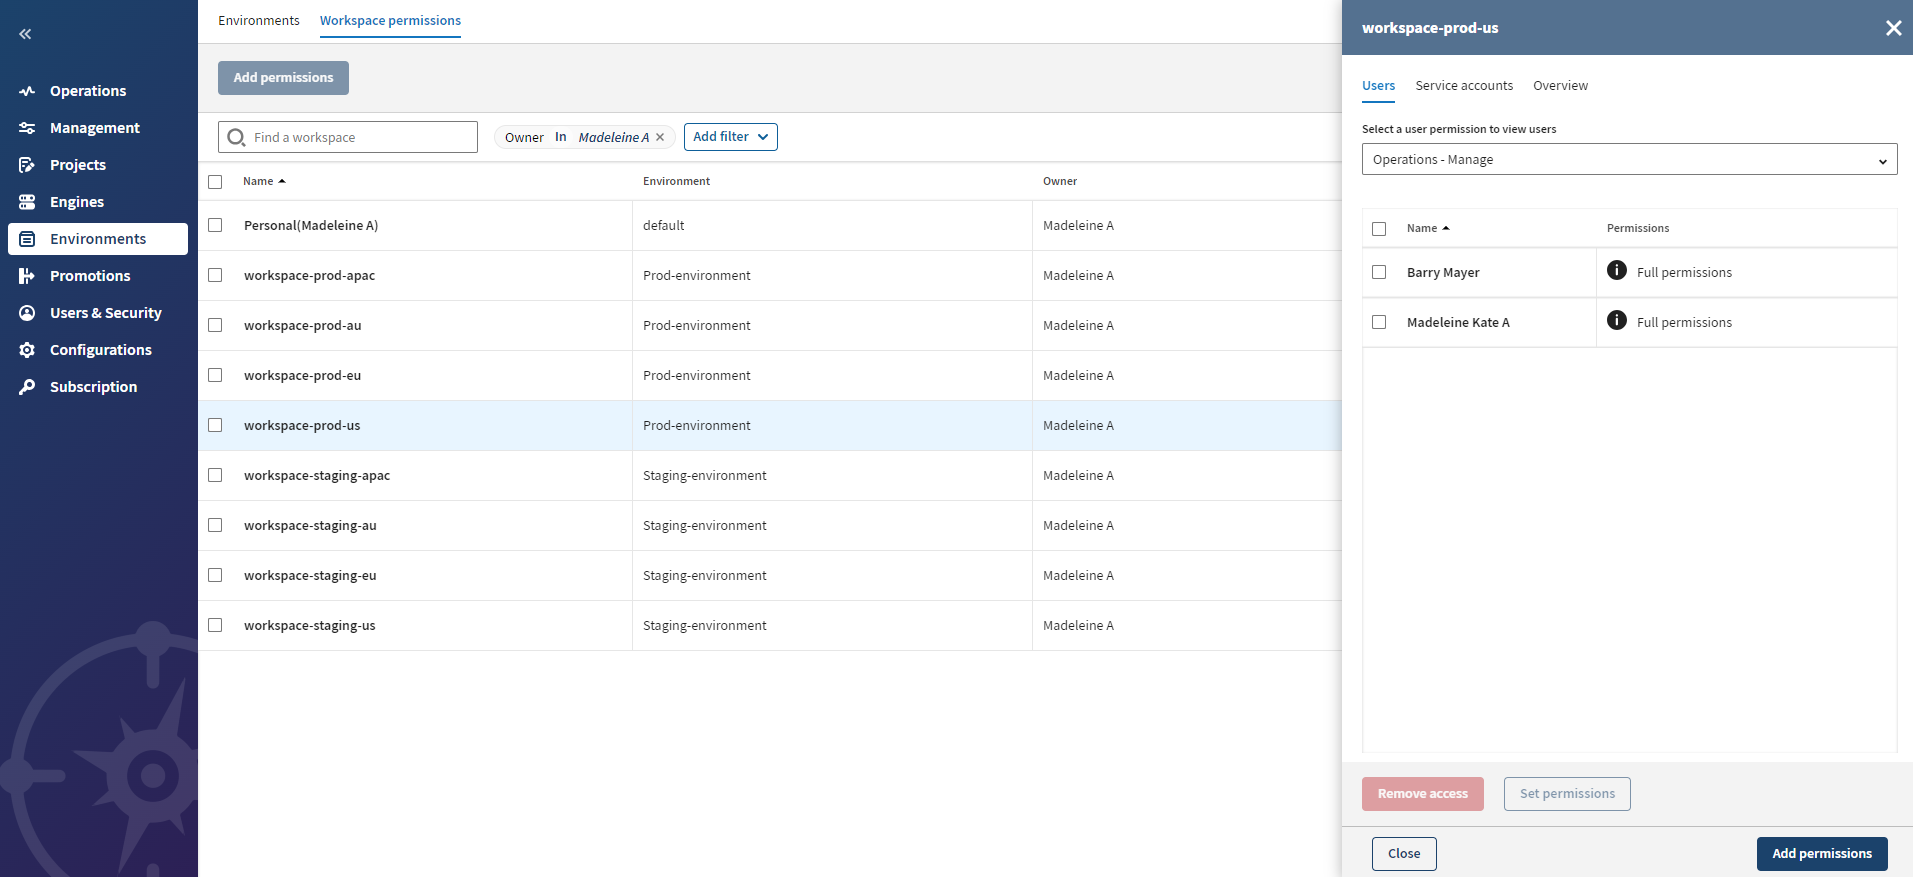
Task: Open Promotions section icon
Action: 27,276
